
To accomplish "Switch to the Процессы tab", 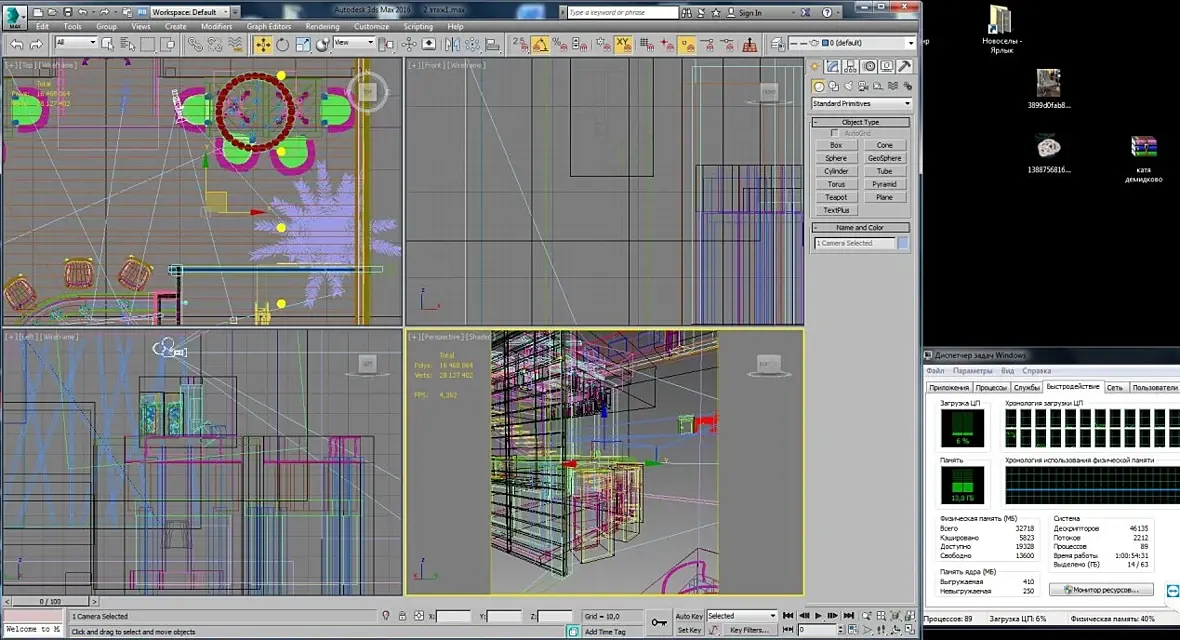I will click(990, 388).
